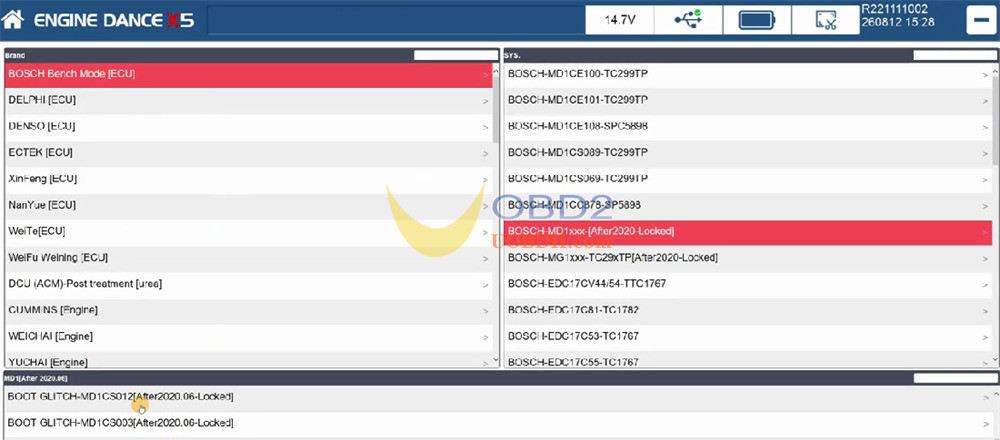Choose BOSCH-MD1CC878-SP5898 system
The image size is (1000, 440).
point(748,205)
